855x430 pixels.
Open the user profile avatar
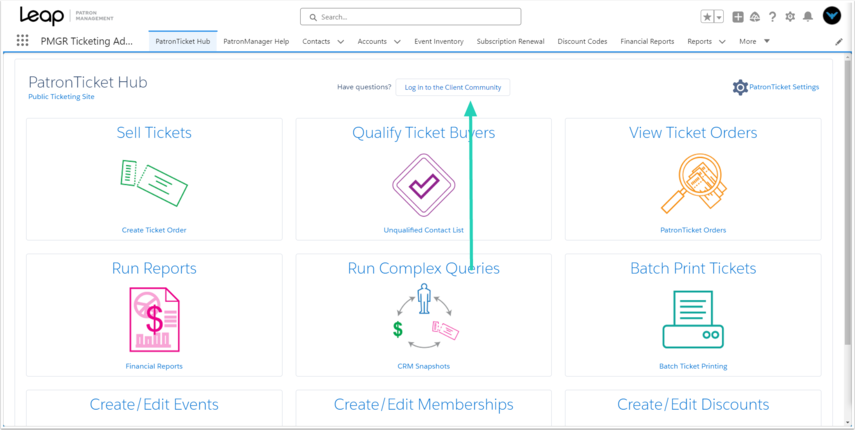(x=832, y=16)
